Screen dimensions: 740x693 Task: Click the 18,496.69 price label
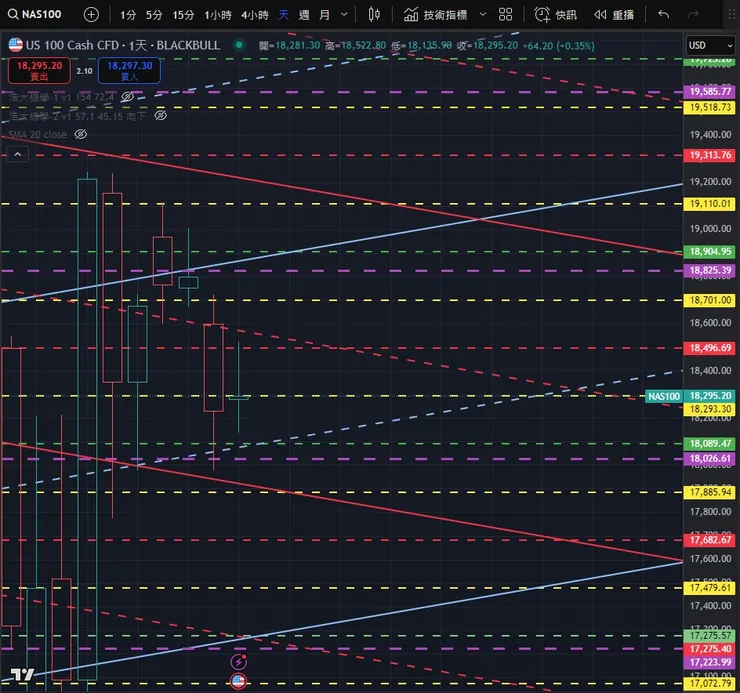pyautogui.click(x=710, y=348)
